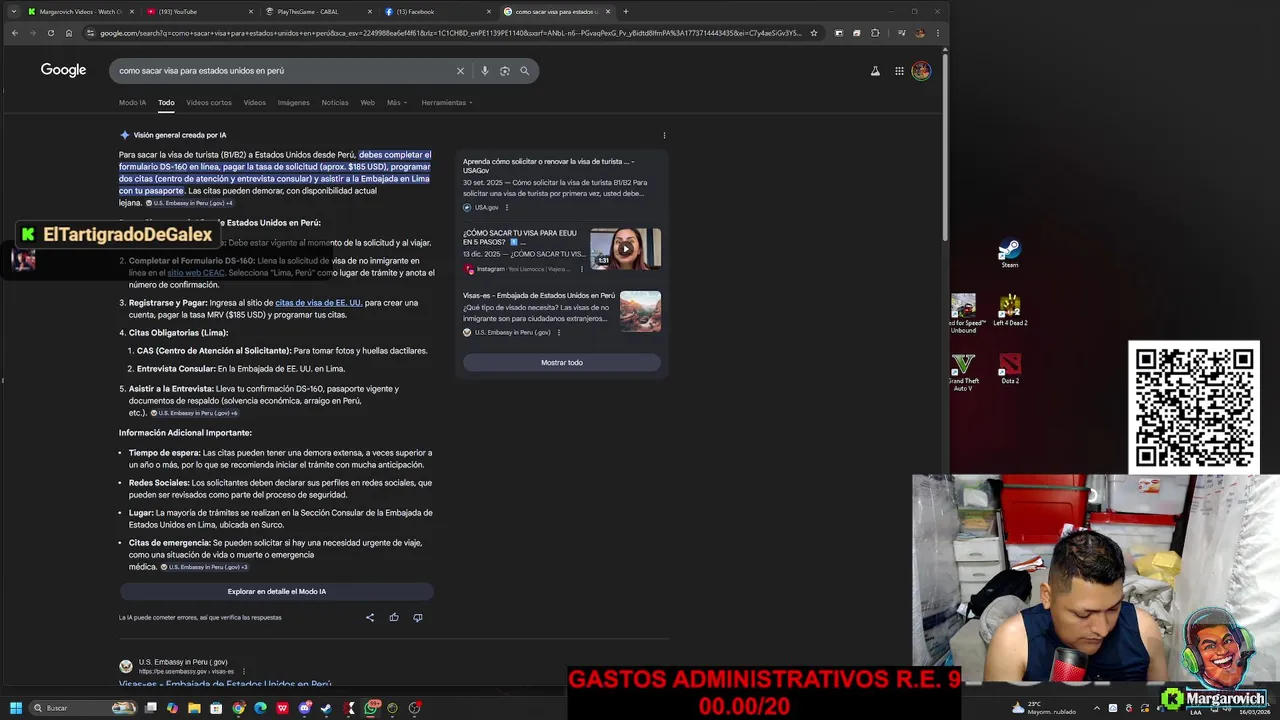Expand U.S. Embassy in Peru +6 citation chip
Viewport: 1280px width, 720px height.
click(x=194, y=413)
